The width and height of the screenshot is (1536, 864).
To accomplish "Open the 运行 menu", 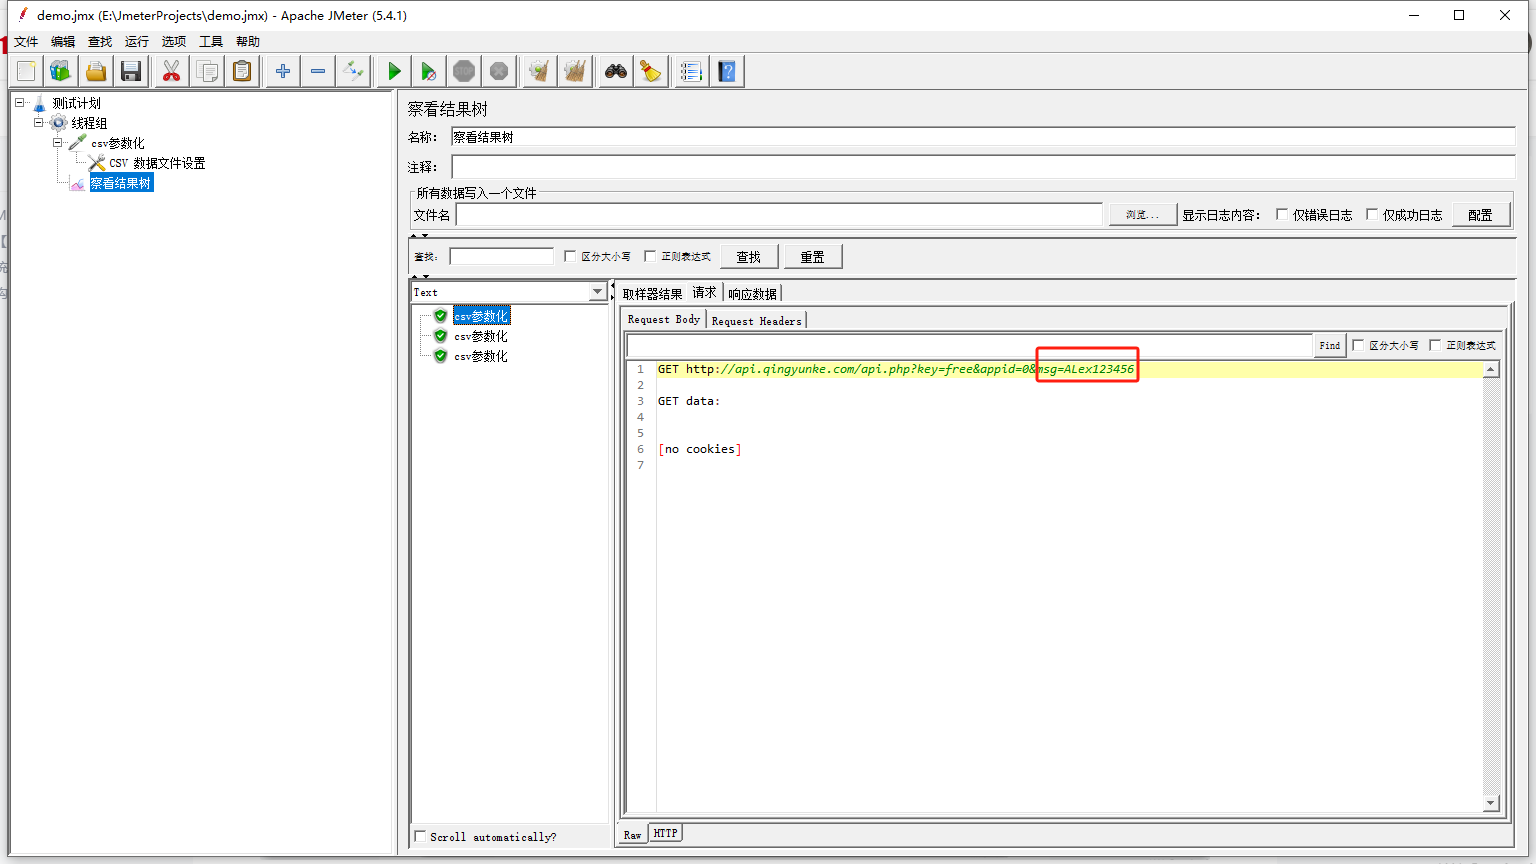I will (x=137, y=41).
